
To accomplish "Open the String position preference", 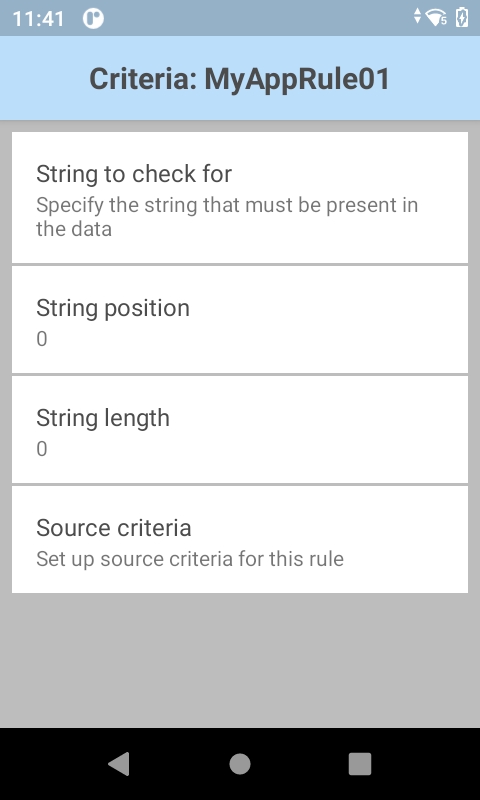I will [x=240, y=319].
